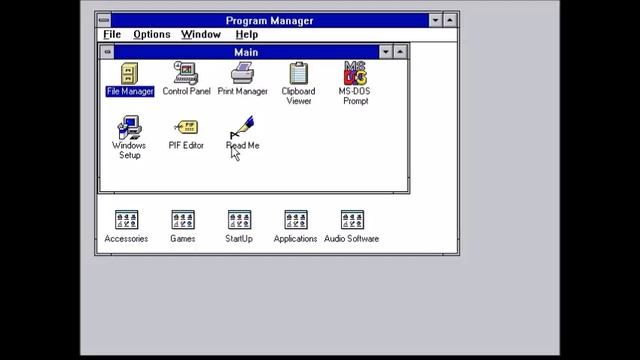Click the 'Read Me' label text
Viewport: 640px width, 360px height.
pyautogui.click(x=242, y=146)
